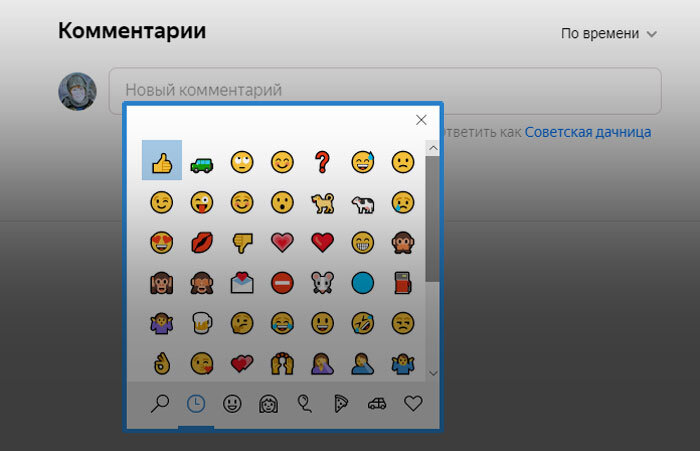The width and height of the screenshot is (700, 451).
Task: Open celebrations balloon category tab
Action: (x=304, y=404)
